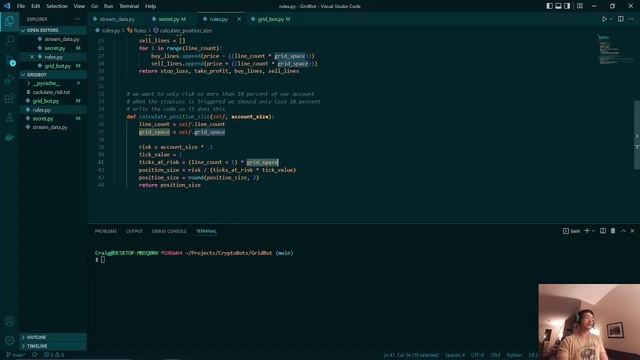The image size is (640, 360).
Task: Click the Rules class in the breadcrumbs
Action: [x=136, y=31]
